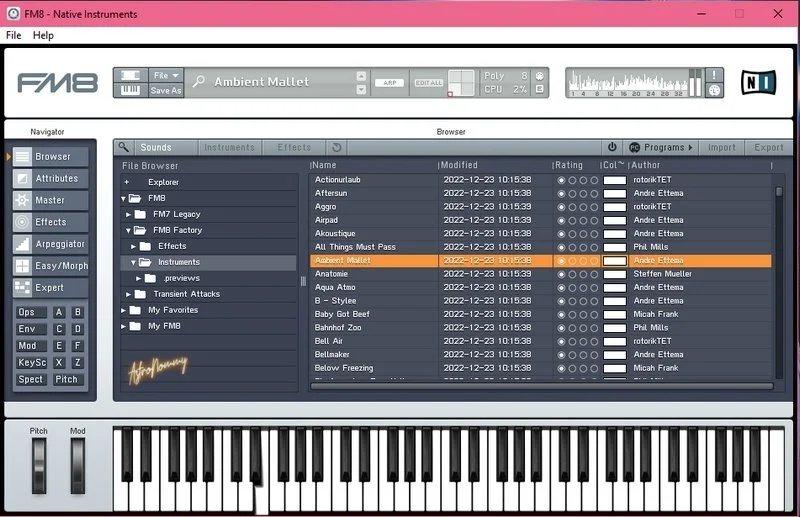Screen dimensions: 800x517
Task: Expand the Transient Attacks folder
Action: point(129,294)
